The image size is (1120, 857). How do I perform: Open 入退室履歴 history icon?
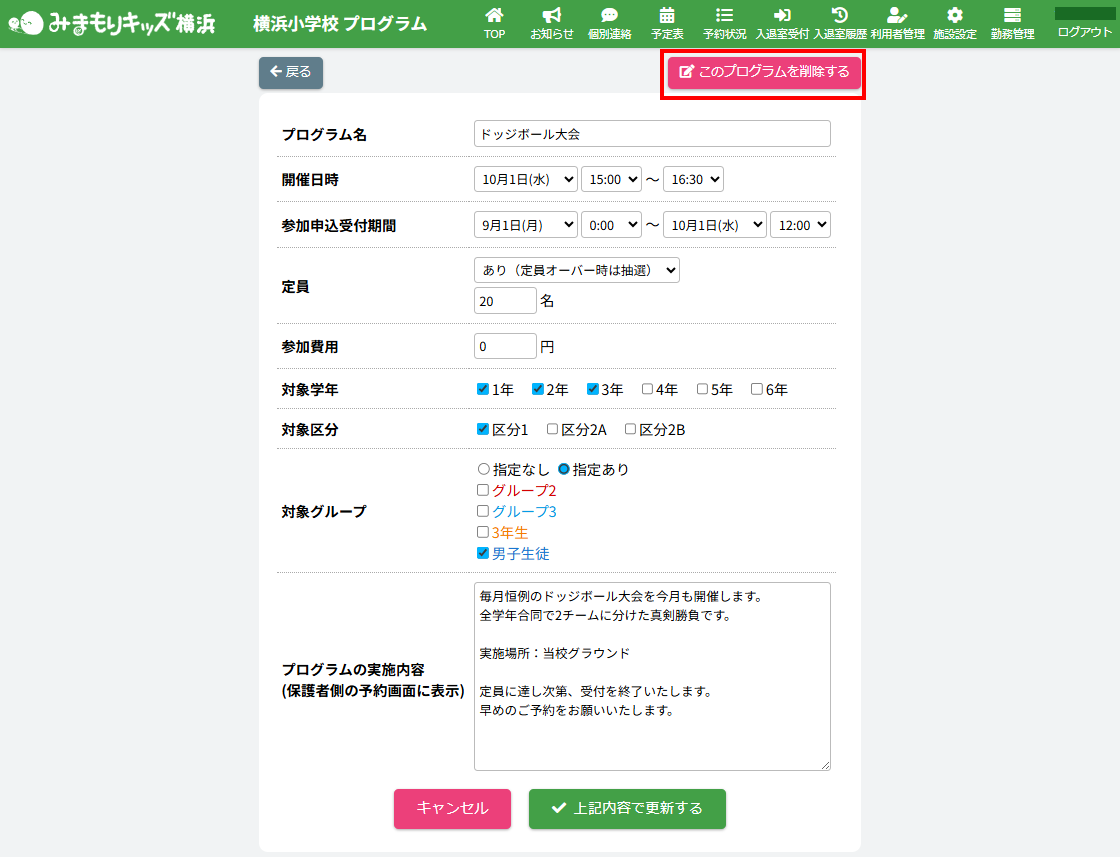tap(840, 16)
